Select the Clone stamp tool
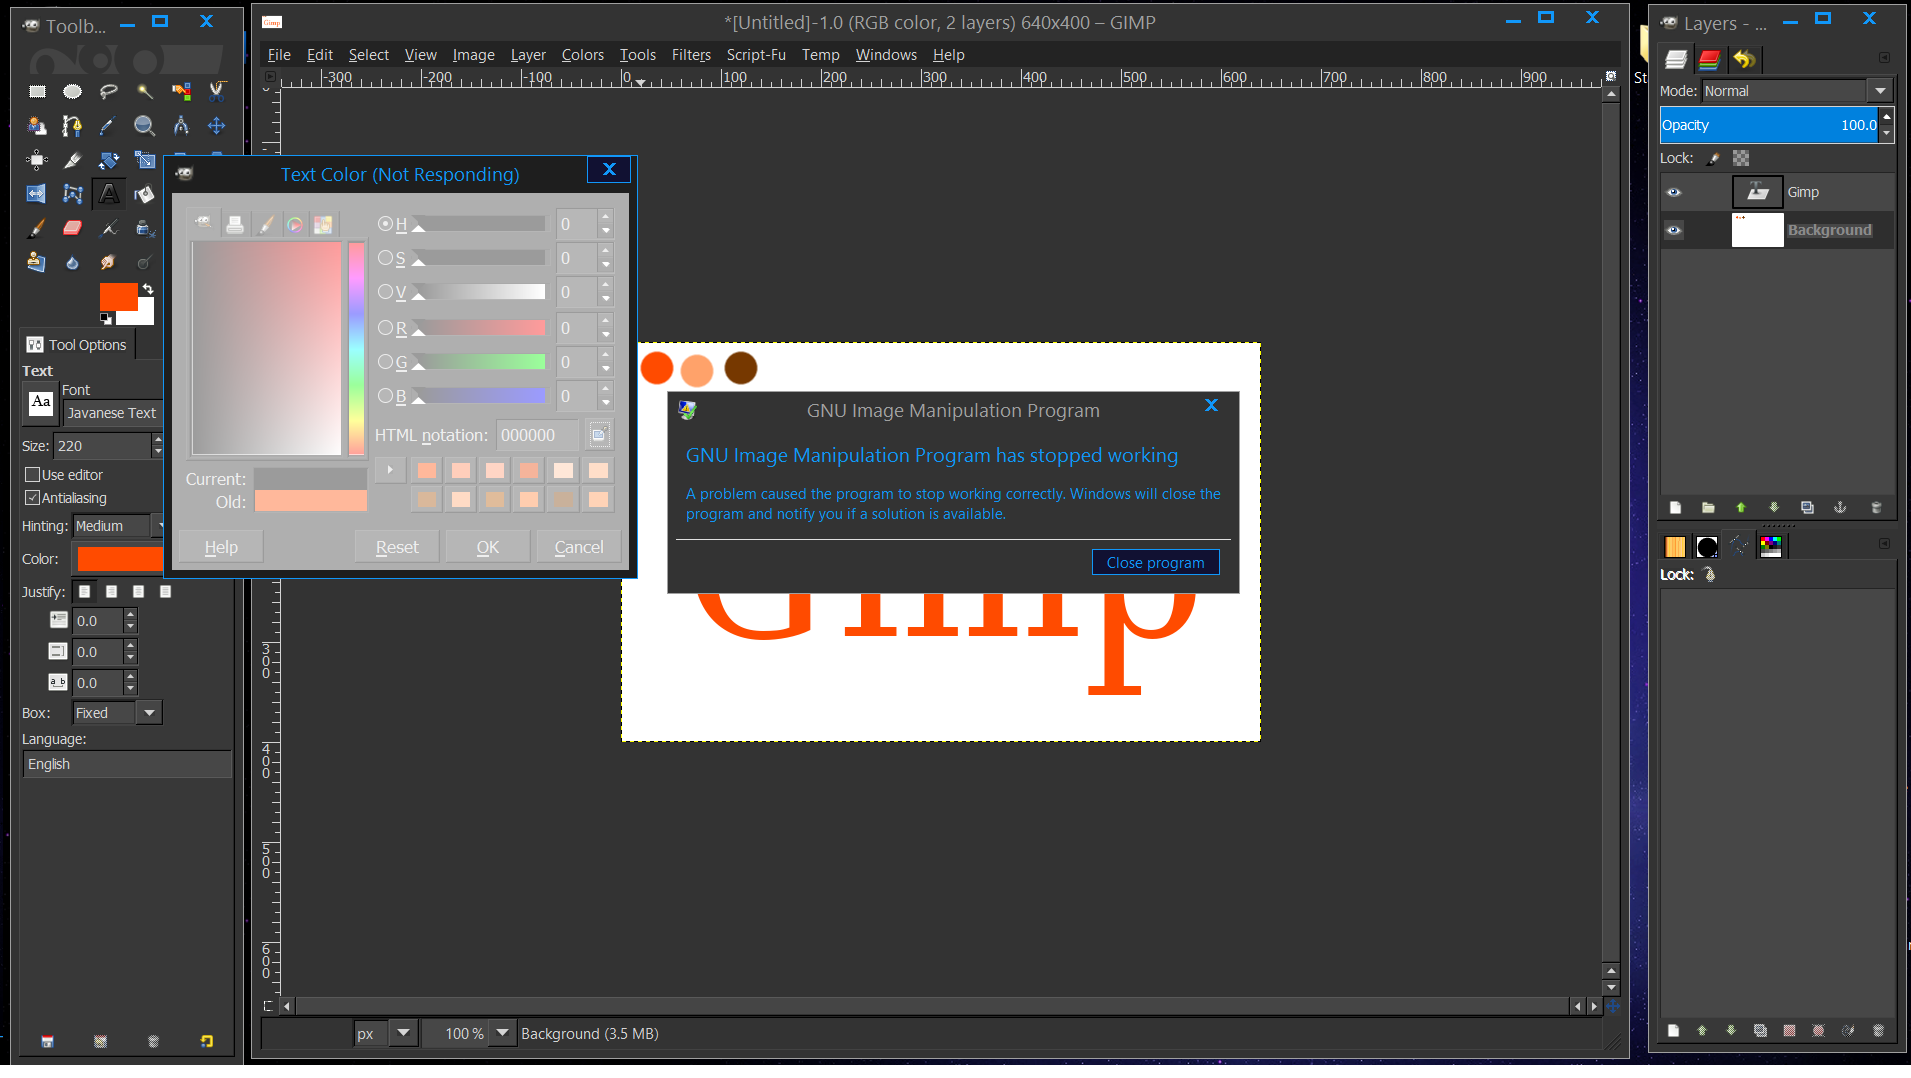The image size is (1911, 1078). (37, 262)
